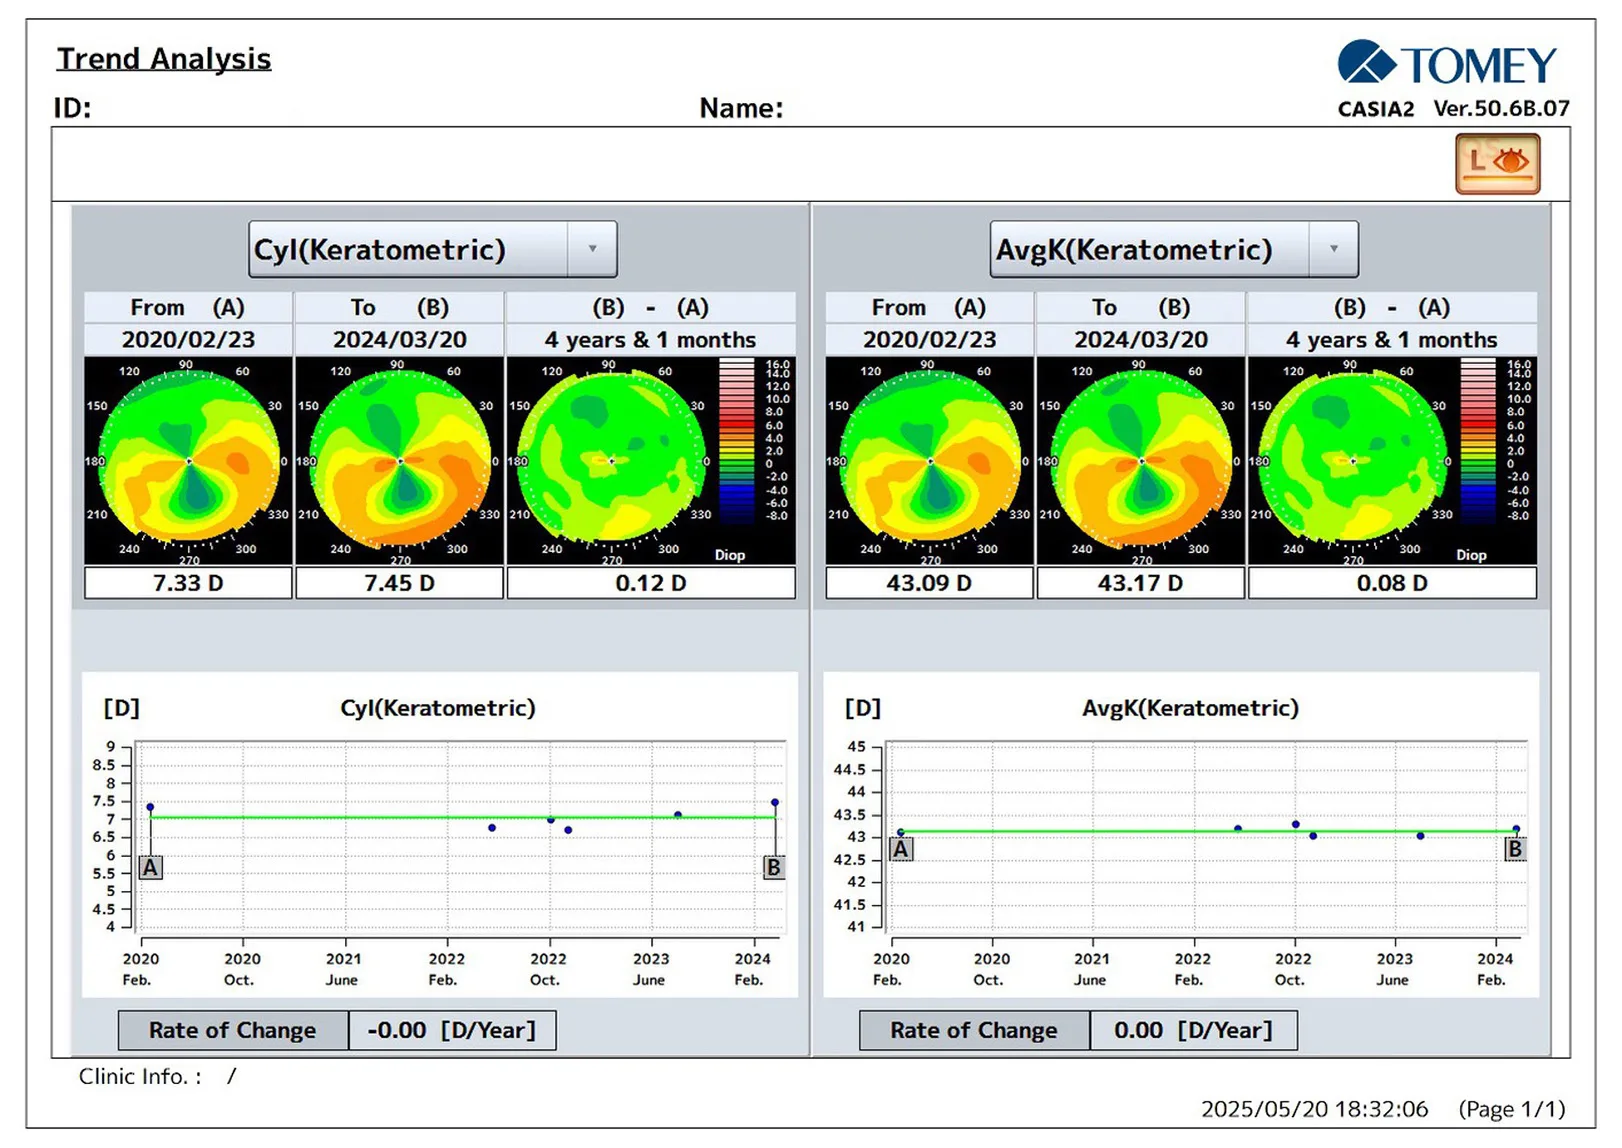This screenshot has width=1622, height=1148.
Task: Click marker A on the Cyl trend graph
Action: tap(150, 867)
